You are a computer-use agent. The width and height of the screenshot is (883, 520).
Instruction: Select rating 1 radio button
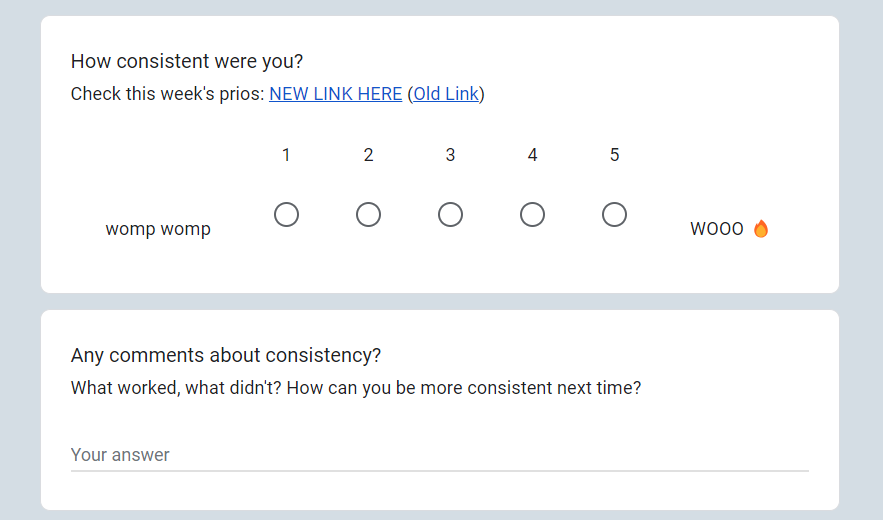286,215
